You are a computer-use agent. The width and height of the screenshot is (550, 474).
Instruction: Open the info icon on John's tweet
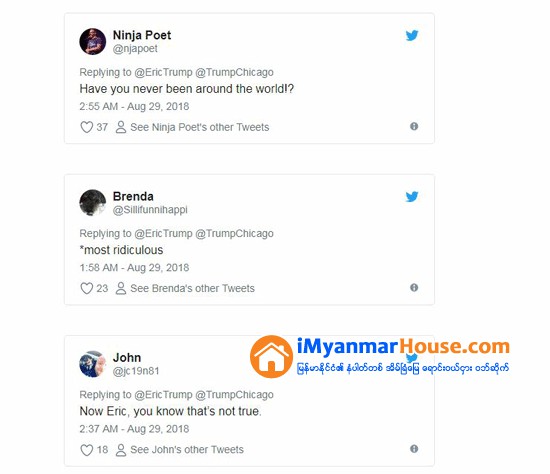tap(414, 449)
